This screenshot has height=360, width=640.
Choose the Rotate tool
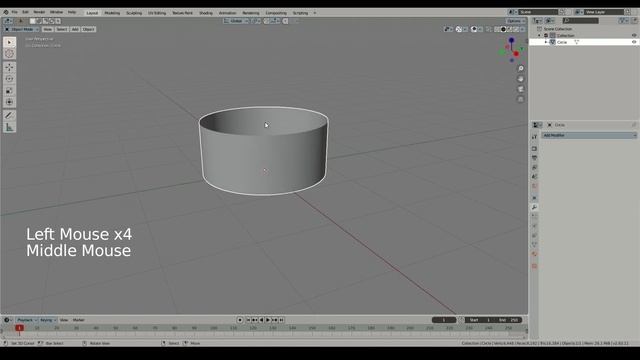pos(9,79)
